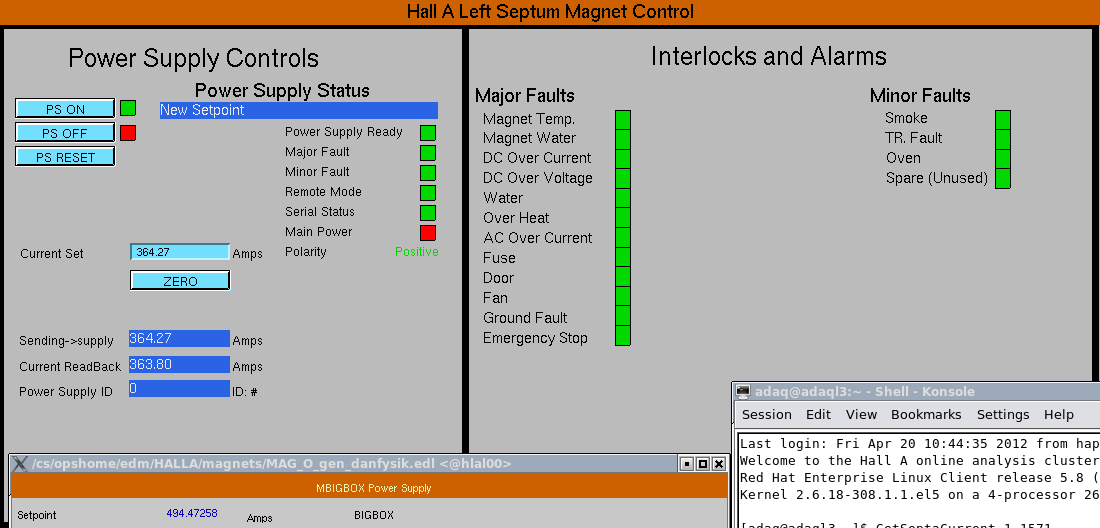Image resolution: width=1100 pixels, height=528 pixels.
Task: Click the ZERO current button
Action: (x=180, y=280)
